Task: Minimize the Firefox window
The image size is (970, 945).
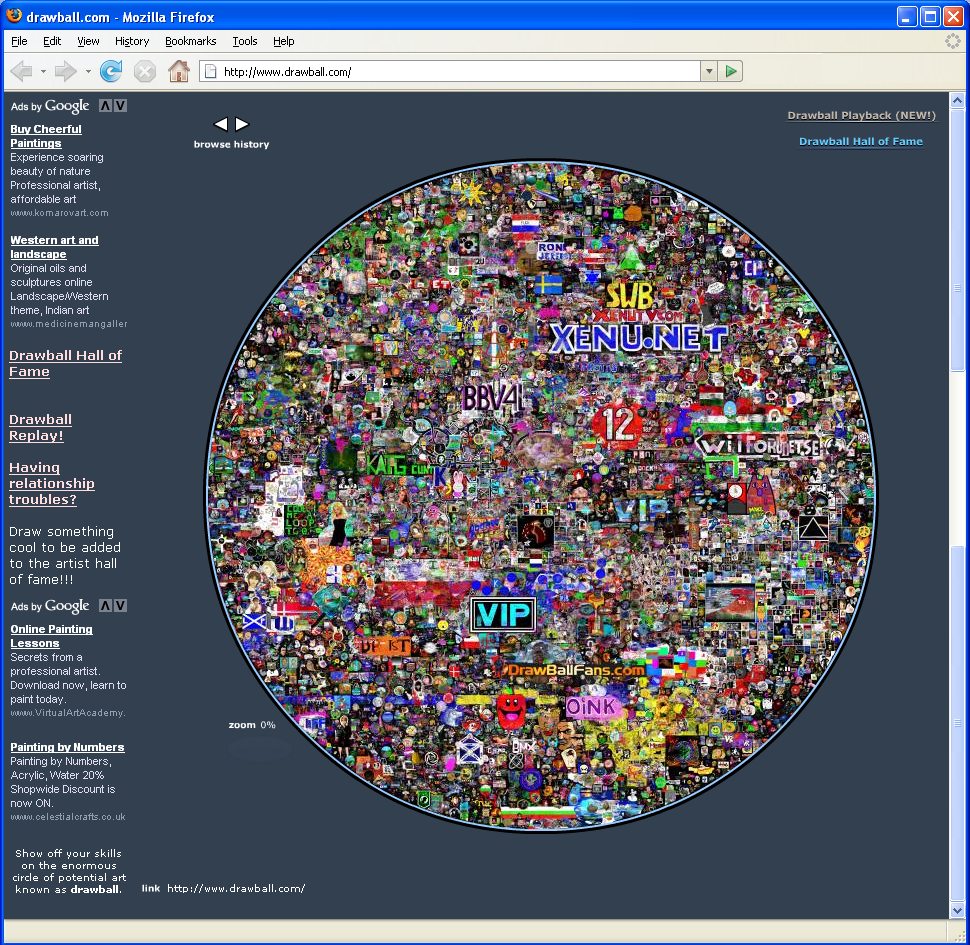Action: (907, 17)
